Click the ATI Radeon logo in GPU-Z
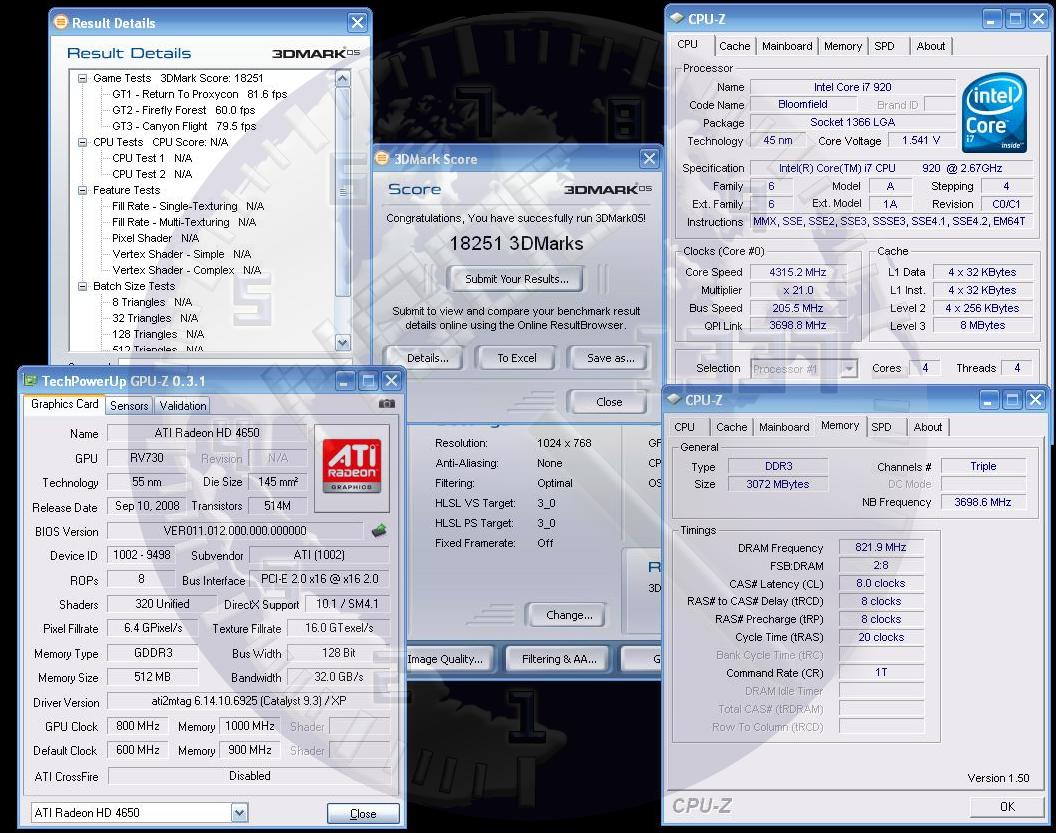This screenshot has width=1056, height=833. (352, 465)
